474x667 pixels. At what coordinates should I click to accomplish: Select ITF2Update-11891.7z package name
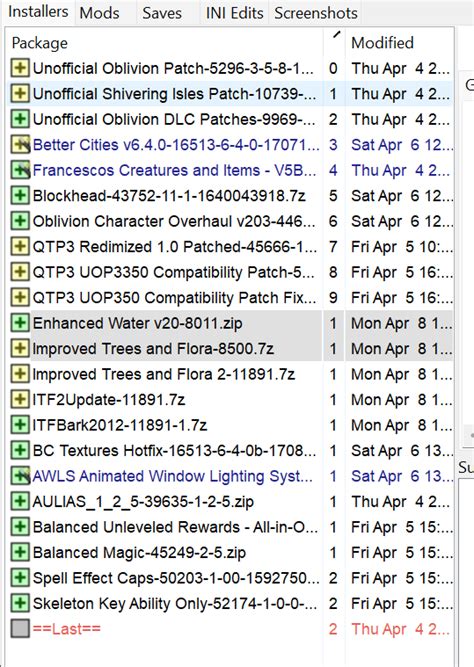click(109, 400)
